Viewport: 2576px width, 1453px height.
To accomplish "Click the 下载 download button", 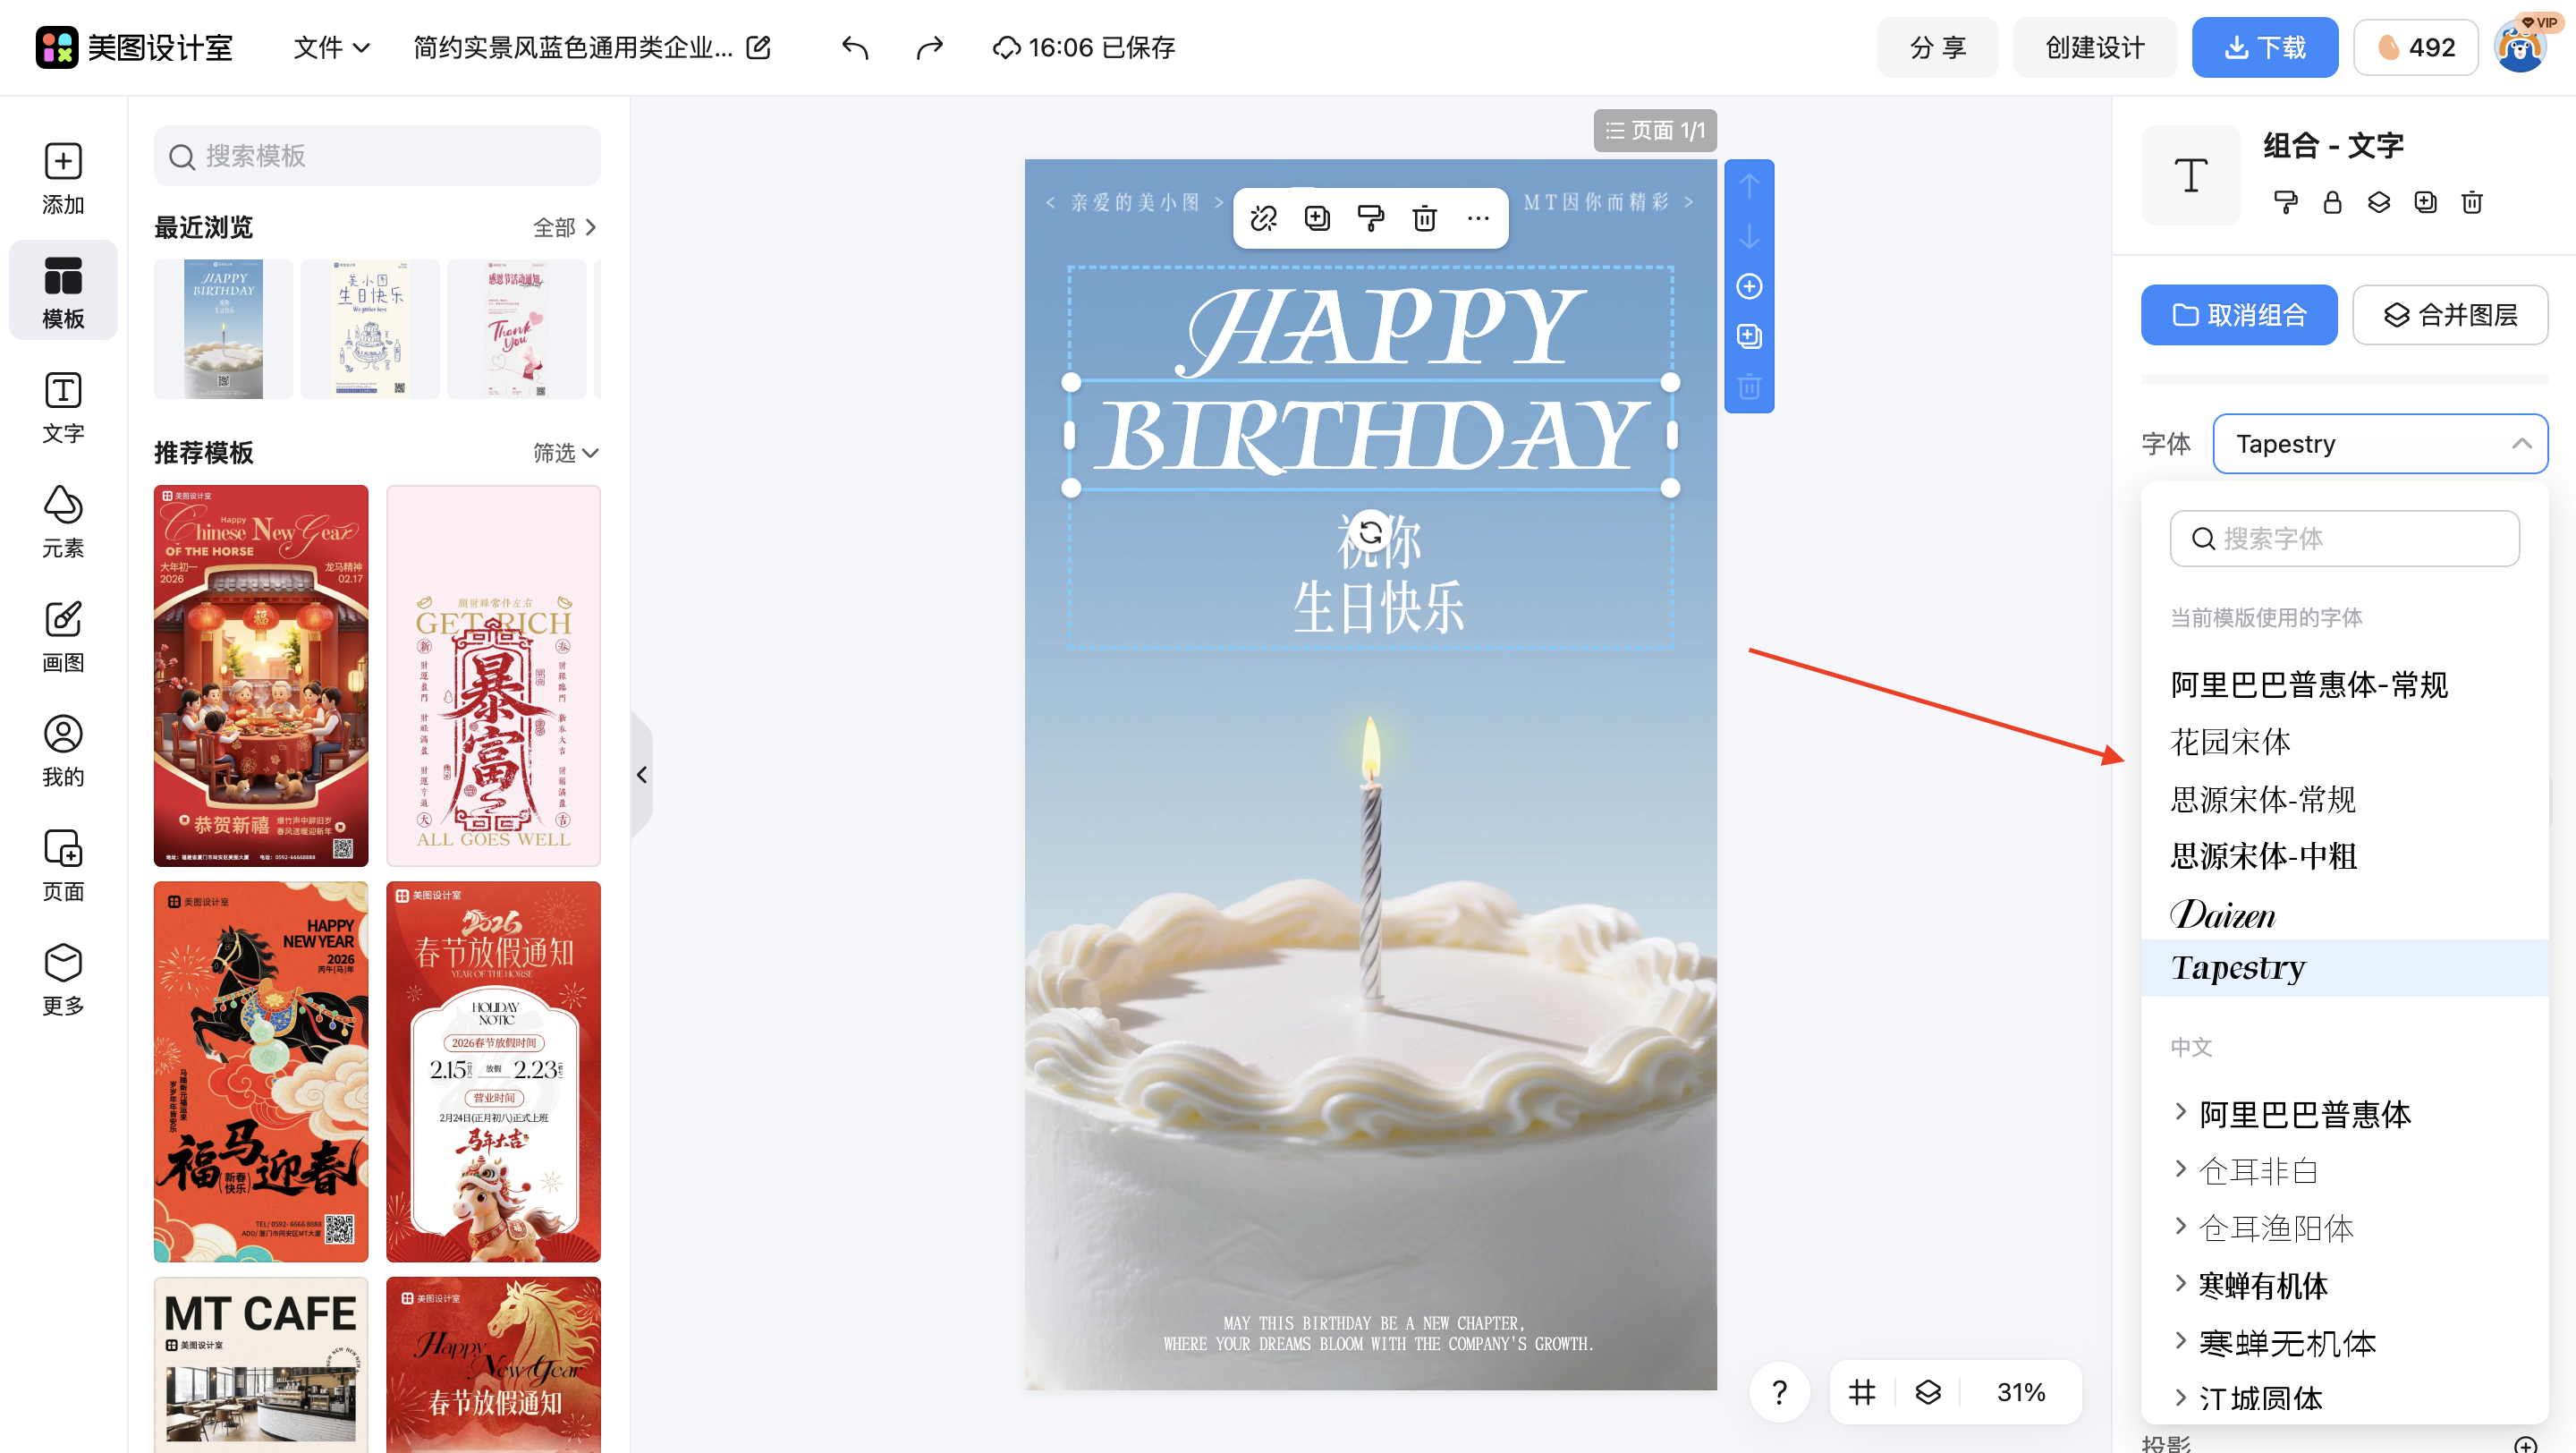I will click(x=2265, y=47).
